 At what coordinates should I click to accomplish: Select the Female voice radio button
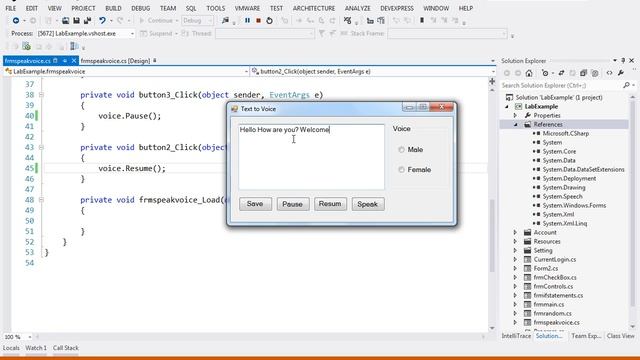(401, 170)
